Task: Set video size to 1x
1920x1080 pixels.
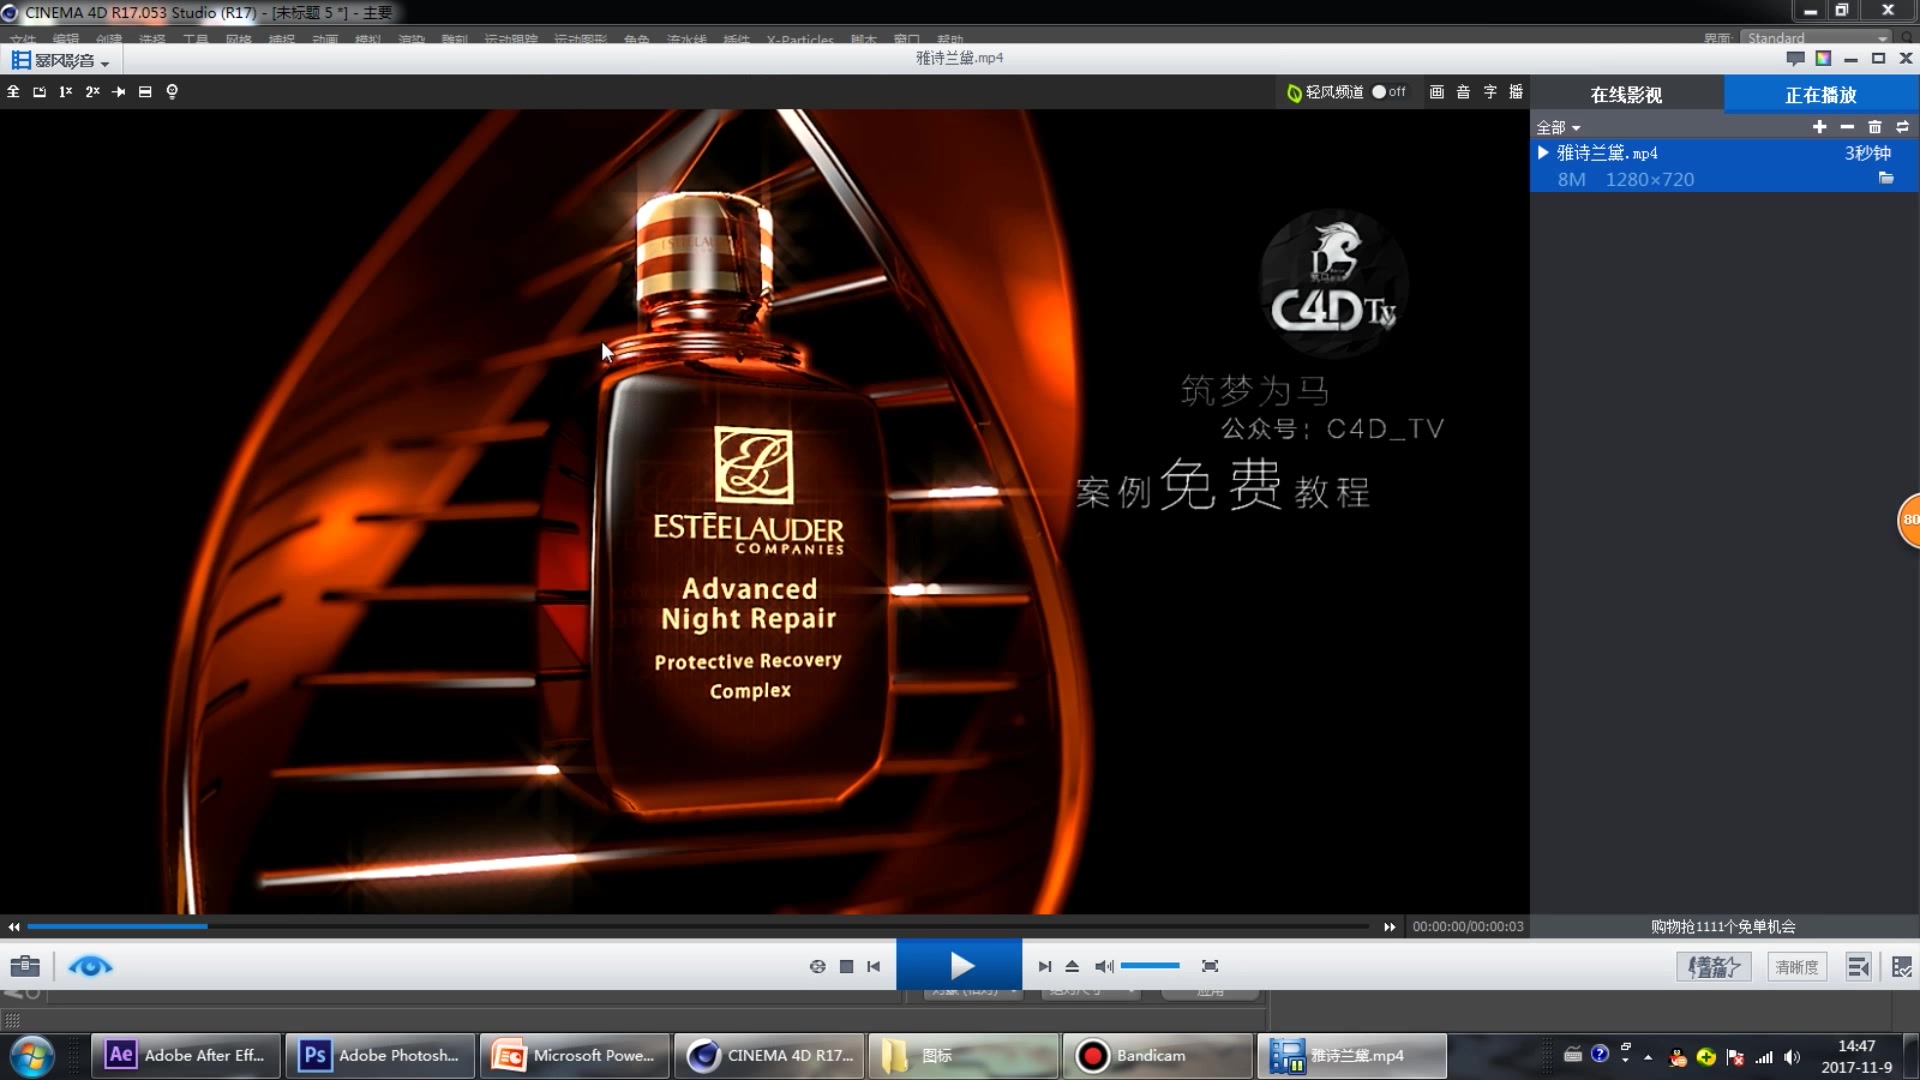Action: tap(65, 92)
